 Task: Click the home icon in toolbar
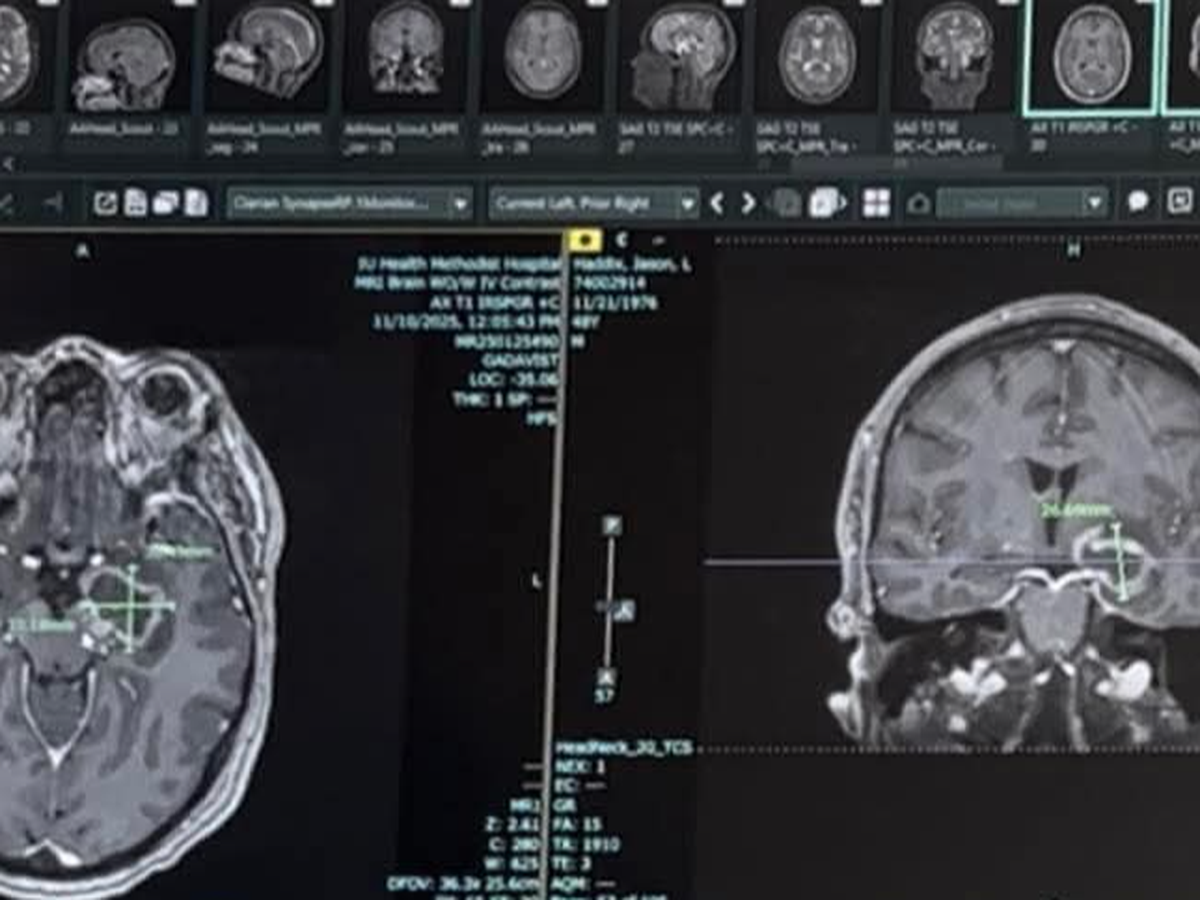918,204
